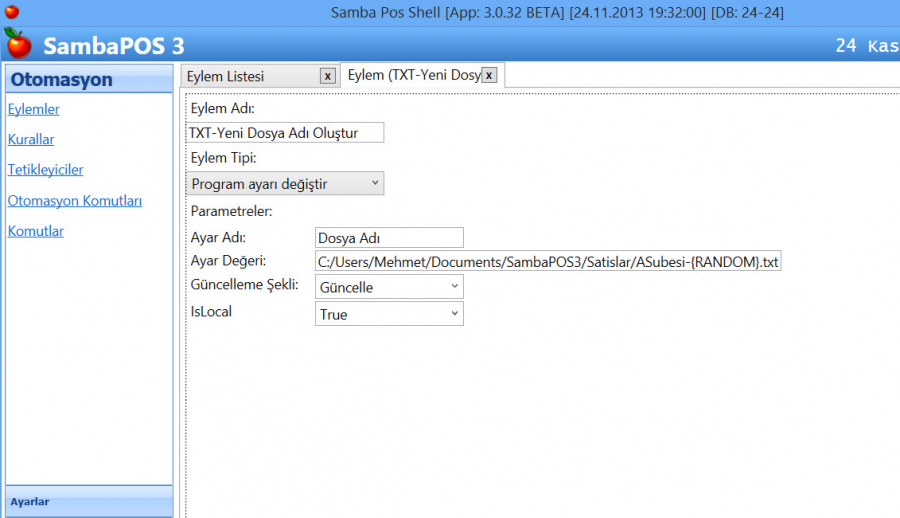
Task: Click the IsLocal label
Action: (211, 312)
